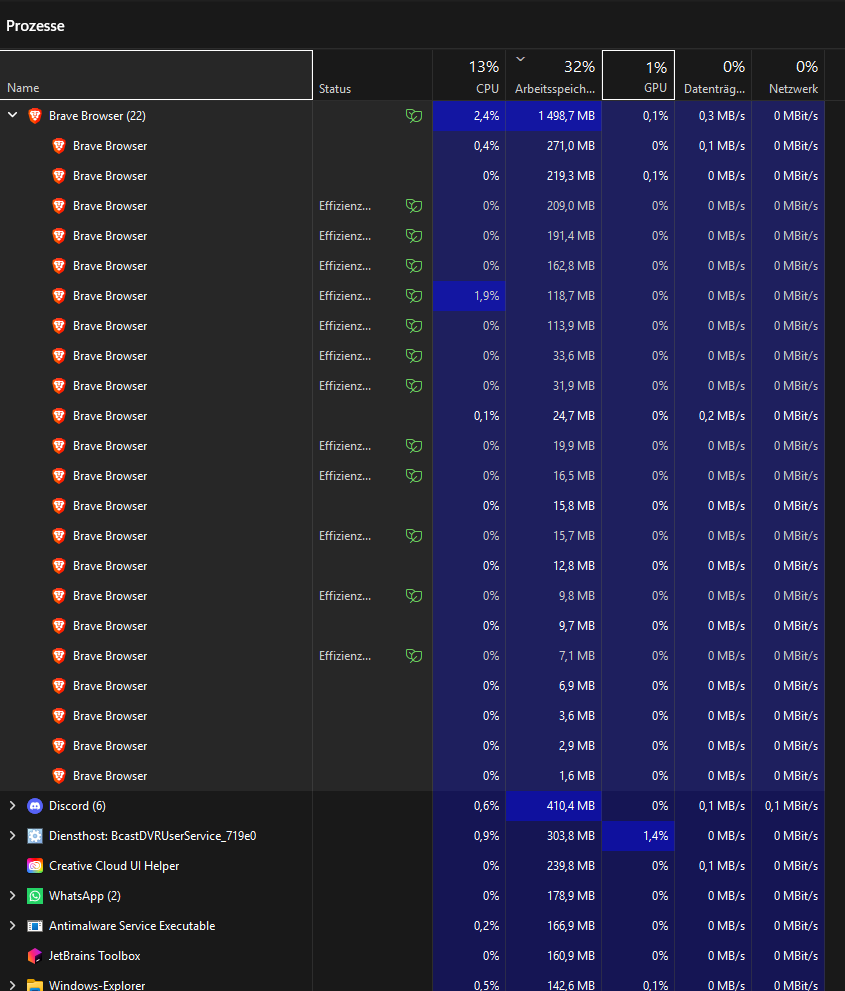The height and width of the screenshot is (991, 845).
Task: Expand Antimalware Service Executable entry
Action: pos(12,926)
